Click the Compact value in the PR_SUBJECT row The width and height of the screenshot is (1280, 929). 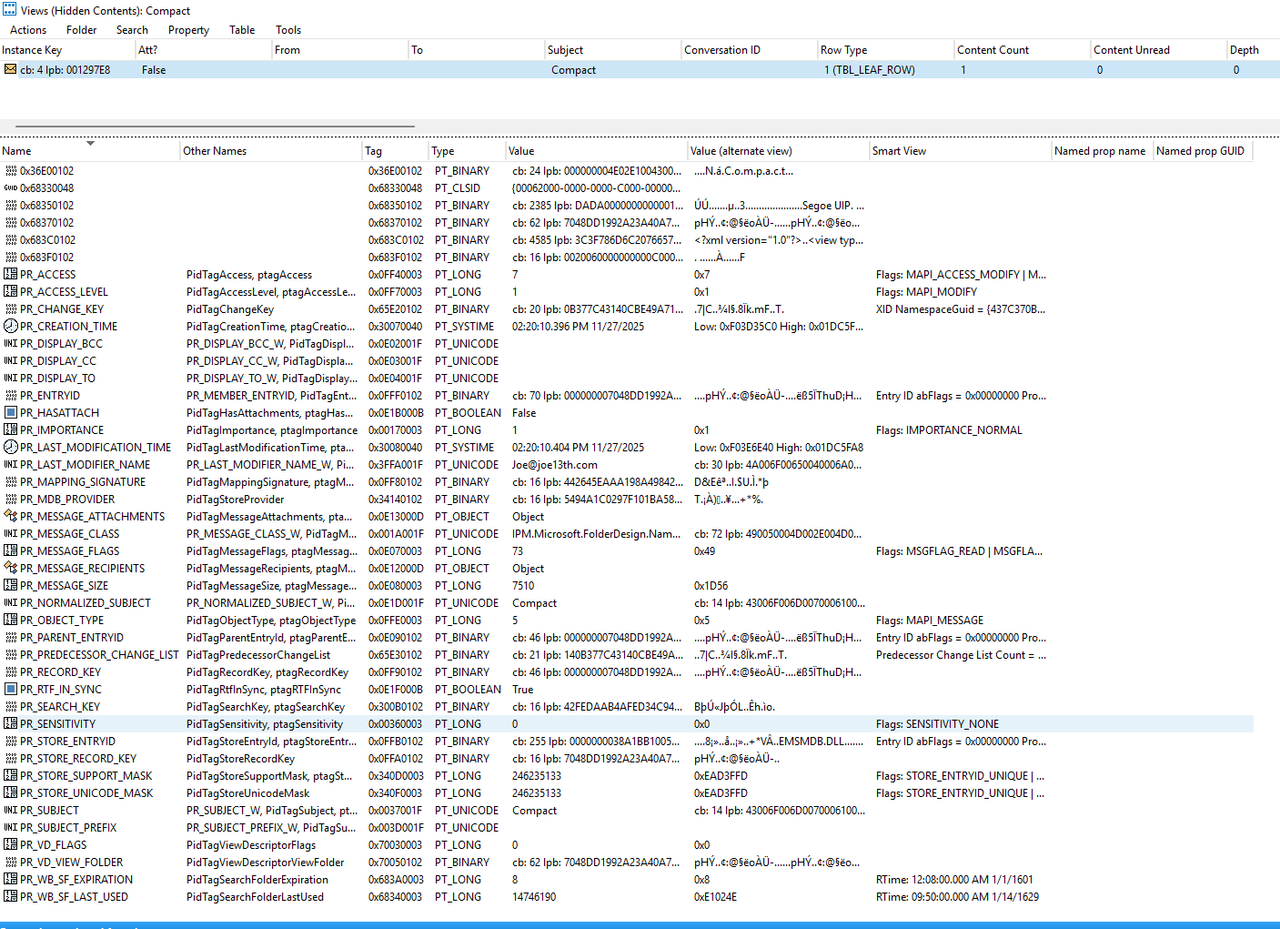[535, 810]
